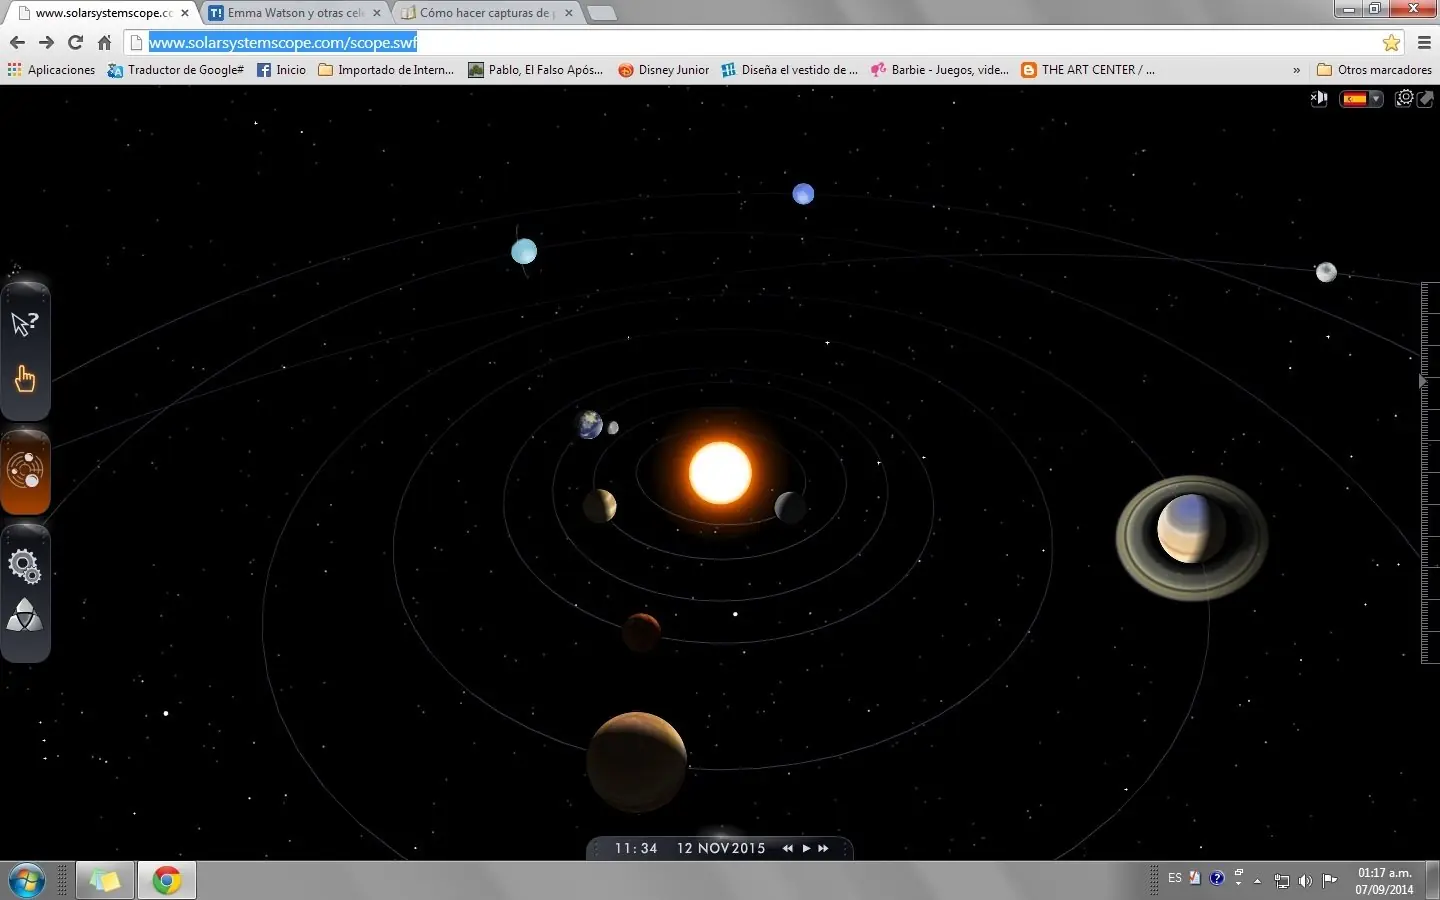The image size is (1440, 900).
Task: Open the gears settings panel
Action: click(24, 566)
